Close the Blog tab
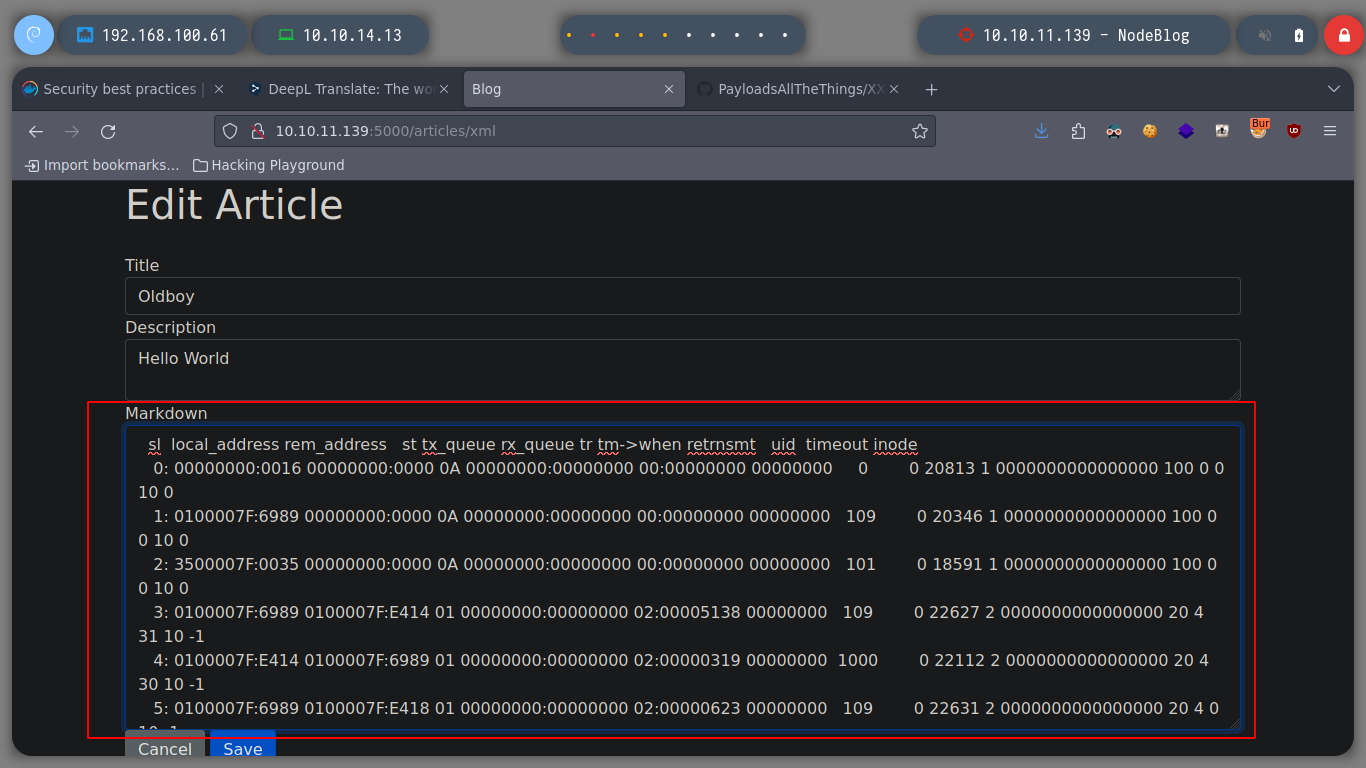1366x768 pixels. coord(669,89)
